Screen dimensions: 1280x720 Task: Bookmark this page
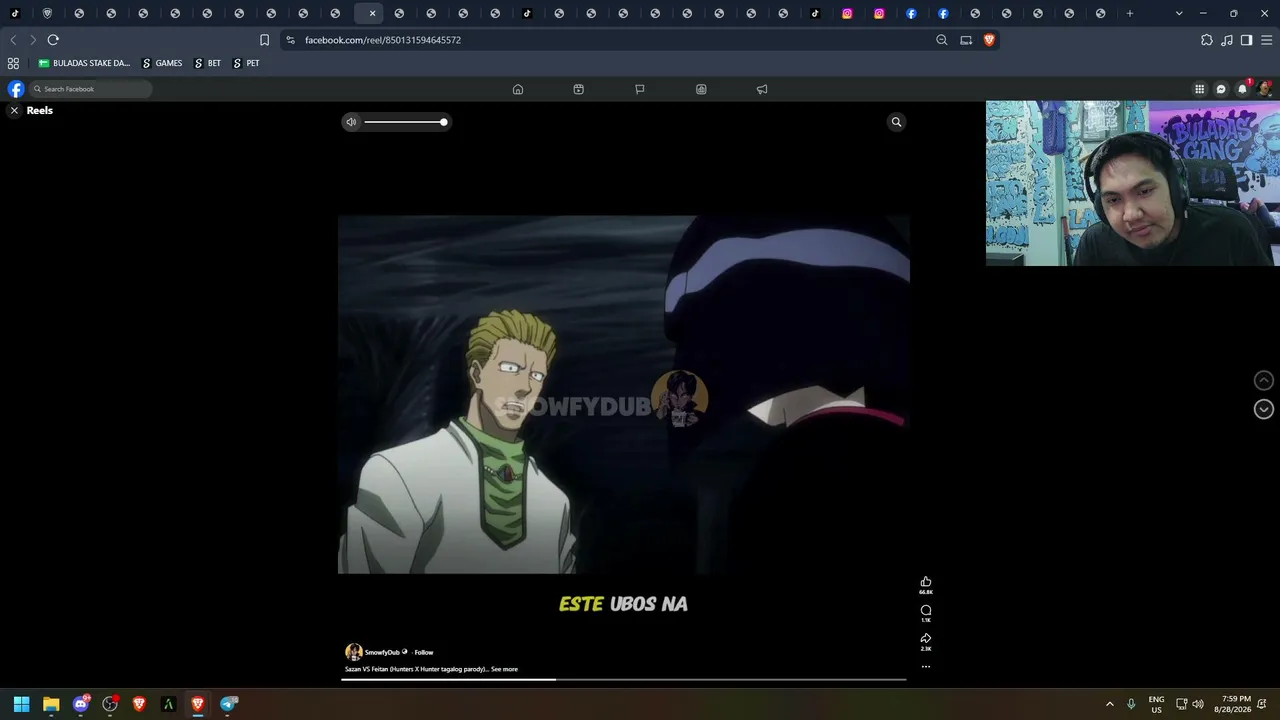click(x=264, y=40)
